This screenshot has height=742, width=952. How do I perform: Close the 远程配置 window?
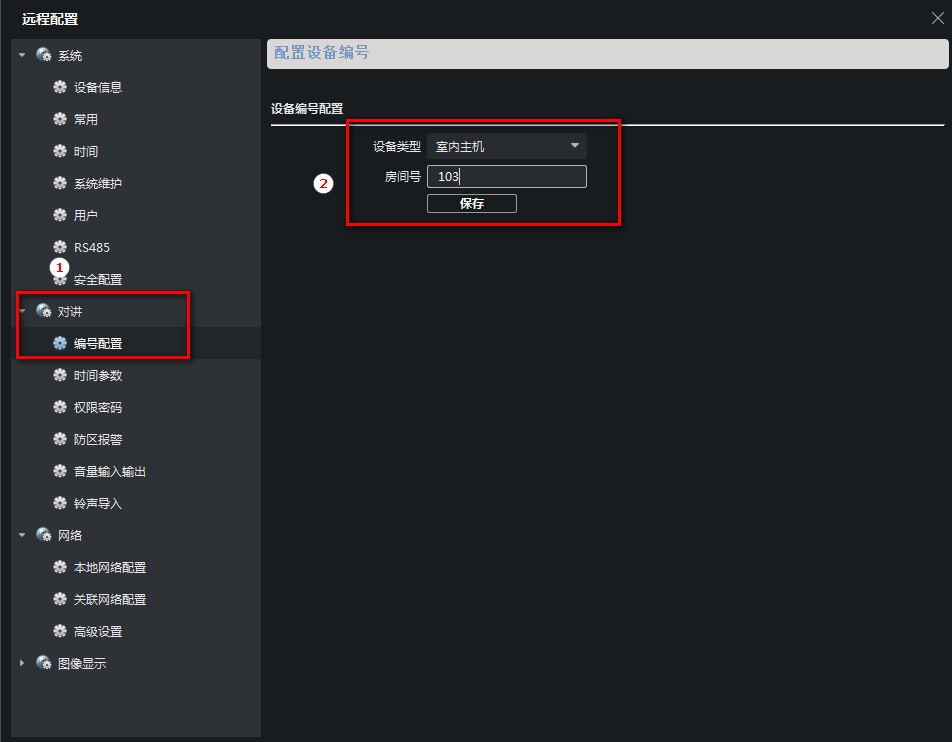937,18
